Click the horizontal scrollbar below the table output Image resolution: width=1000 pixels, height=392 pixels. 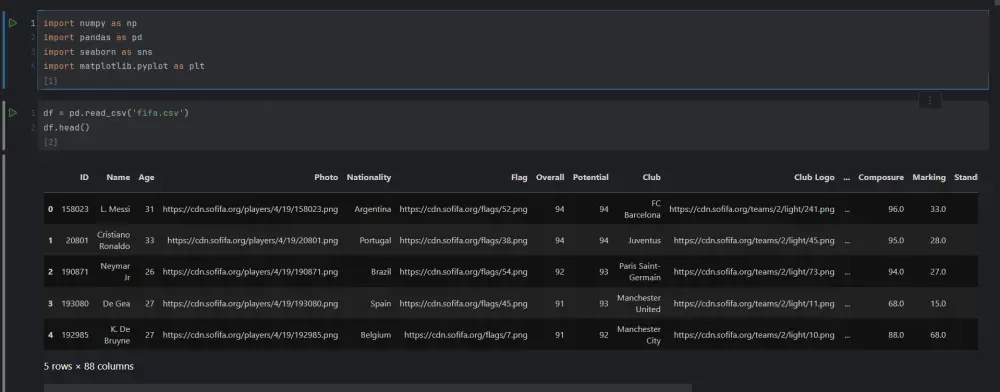click(x=367, y=388)
